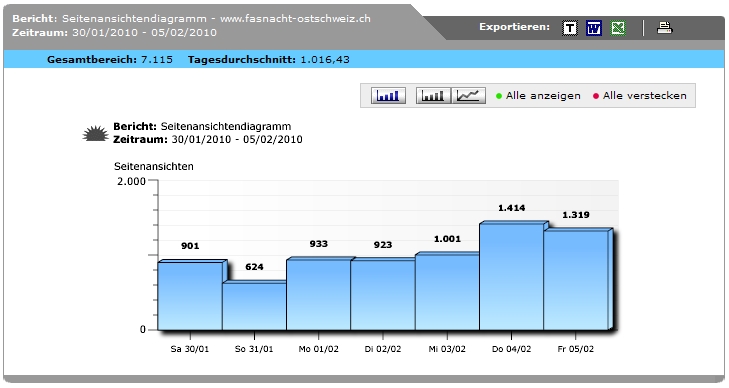Click the green Alle anzeigen dot
The height and width of the screenshot is (388, 729).
pos(499,96)
